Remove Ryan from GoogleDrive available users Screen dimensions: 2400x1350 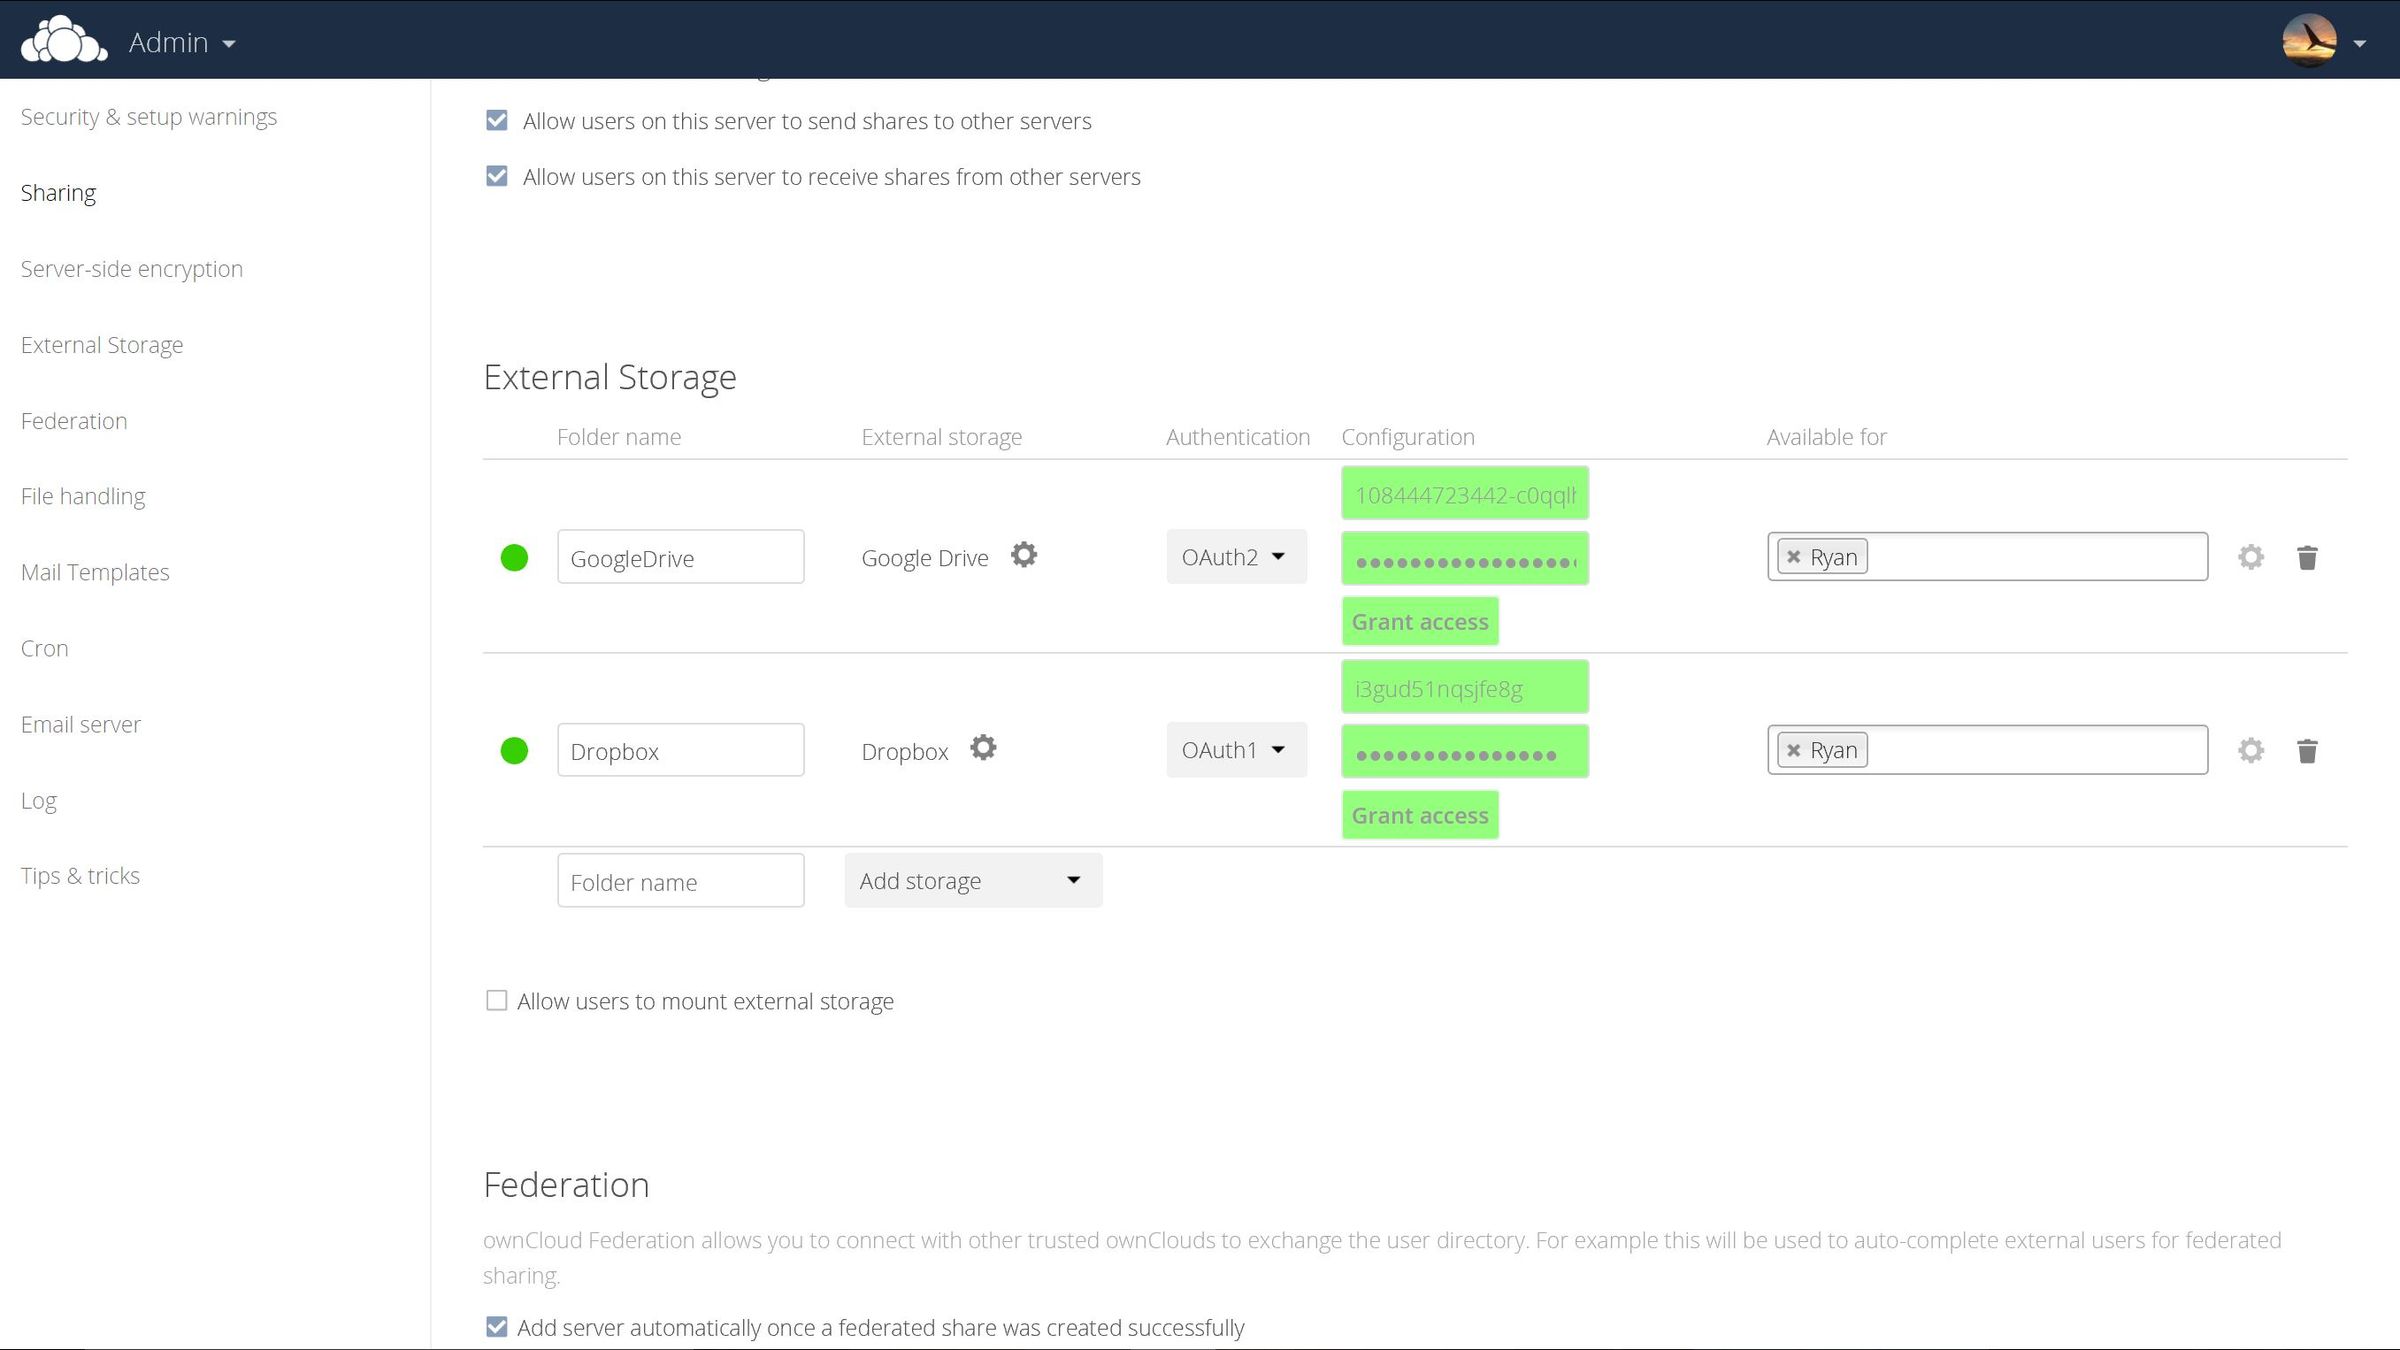click(x=1793, y=556)
